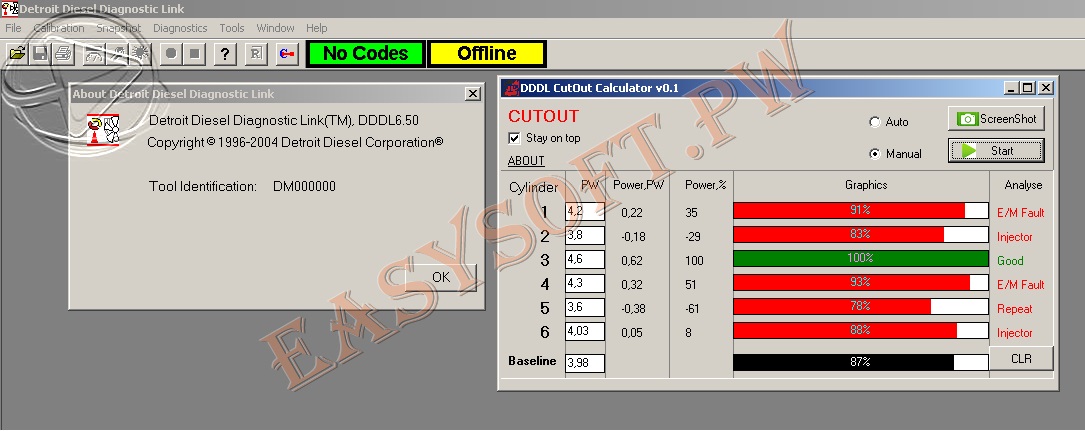Open the Help menu

click(316, 28)
